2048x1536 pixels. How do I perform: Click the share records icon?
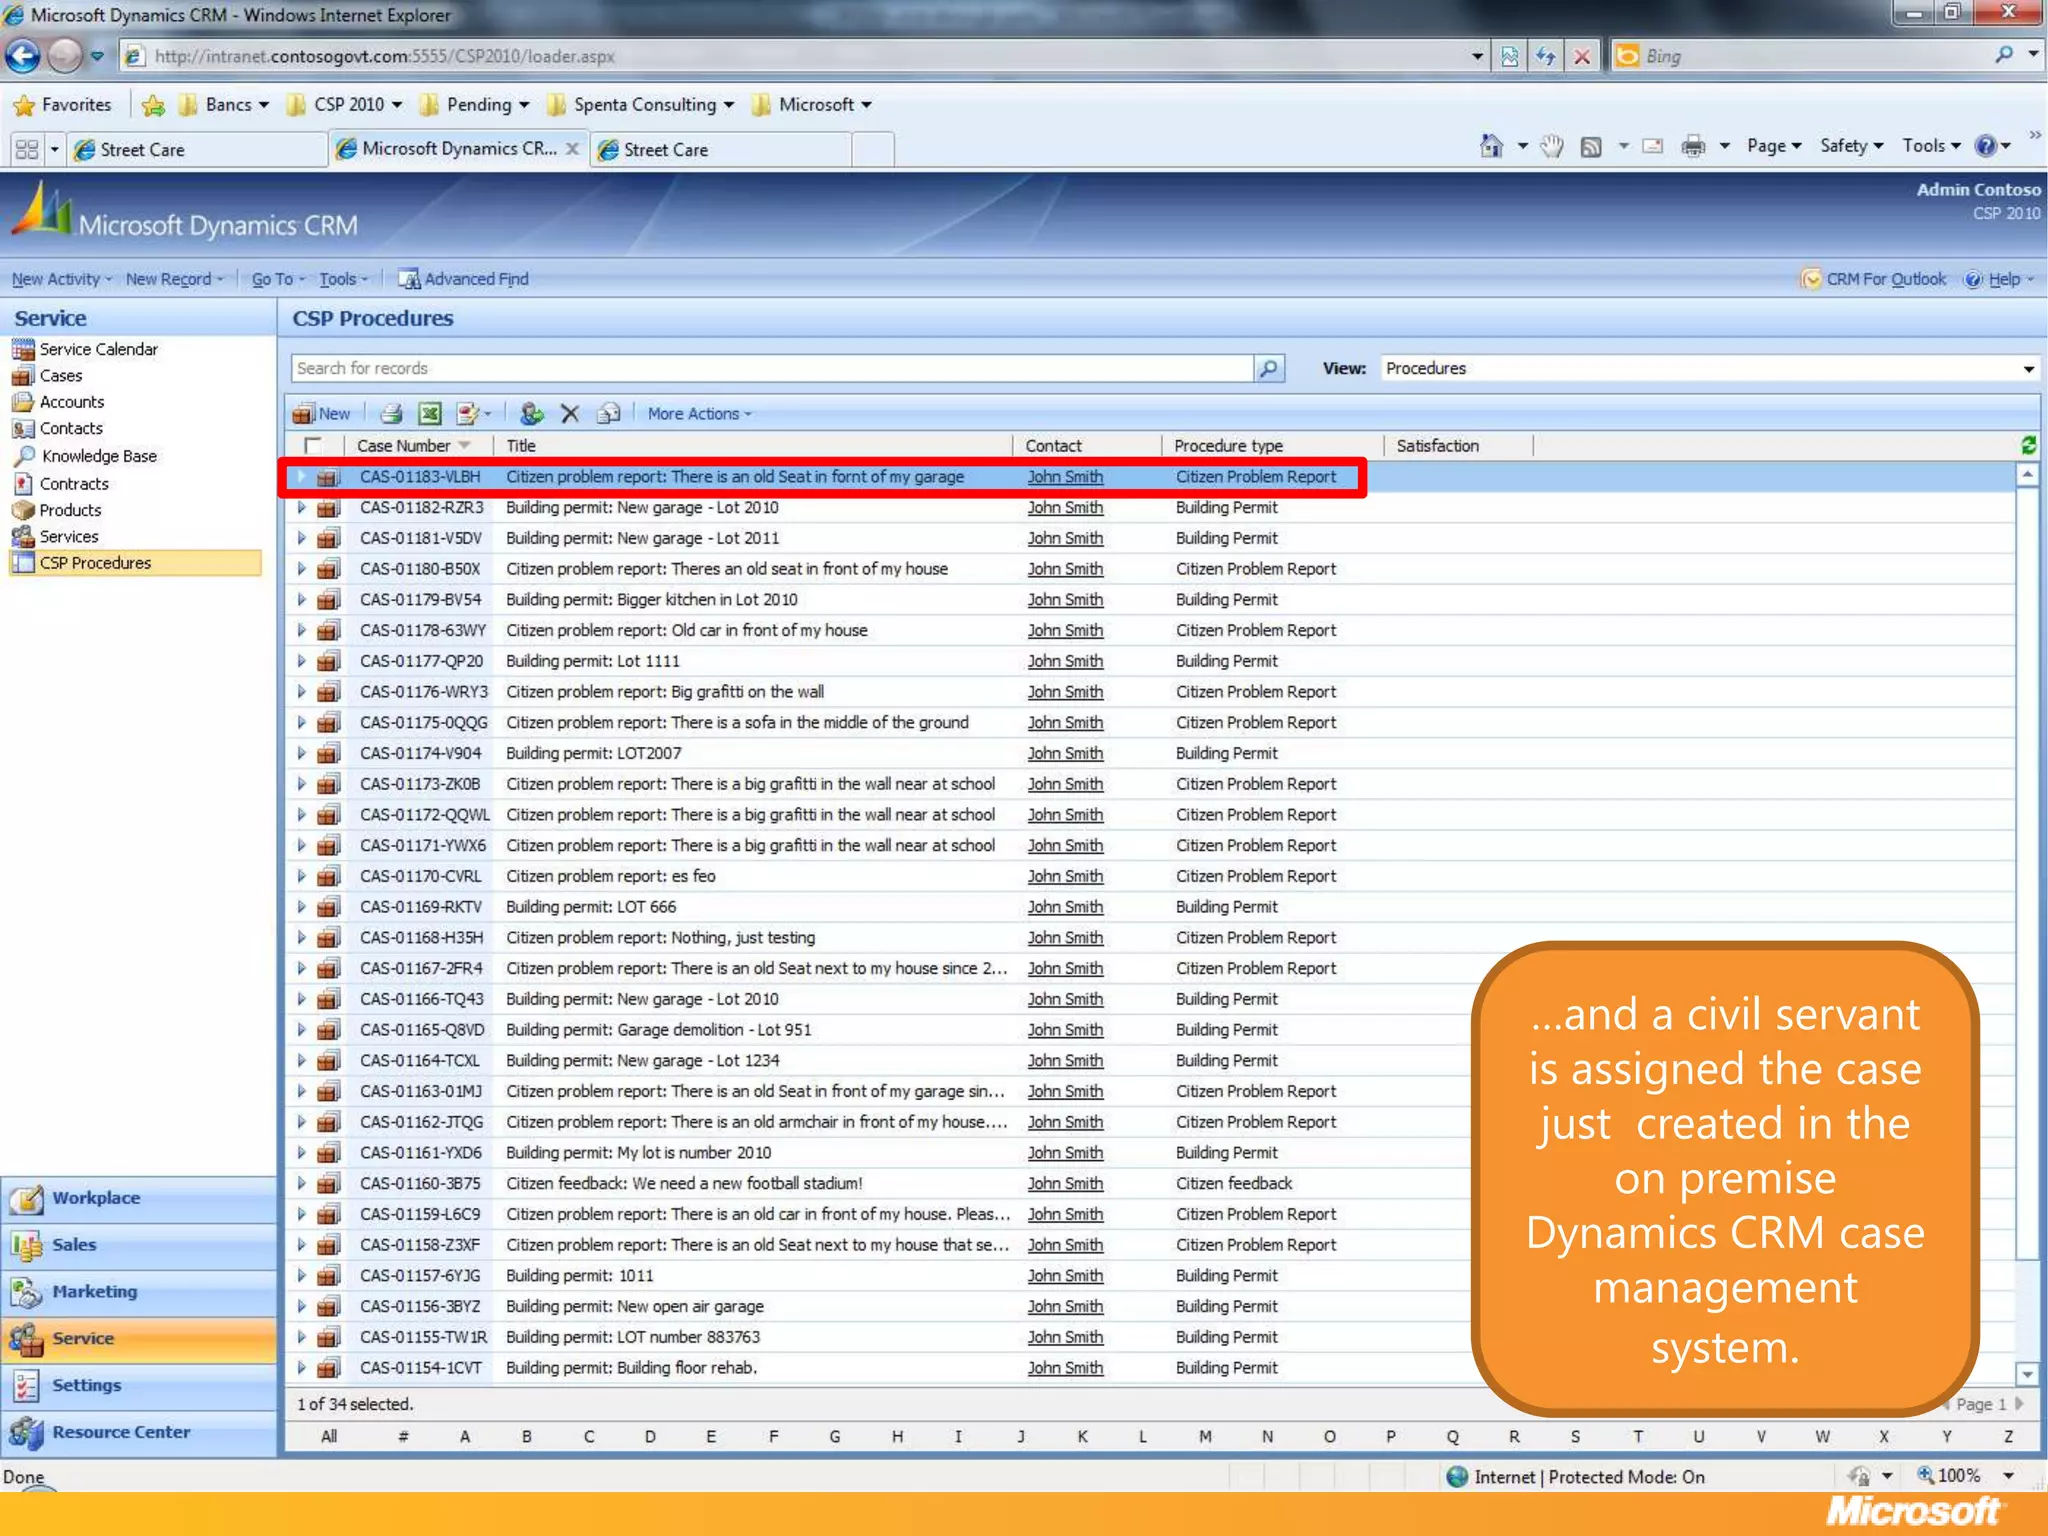click(x=608, y=413)
